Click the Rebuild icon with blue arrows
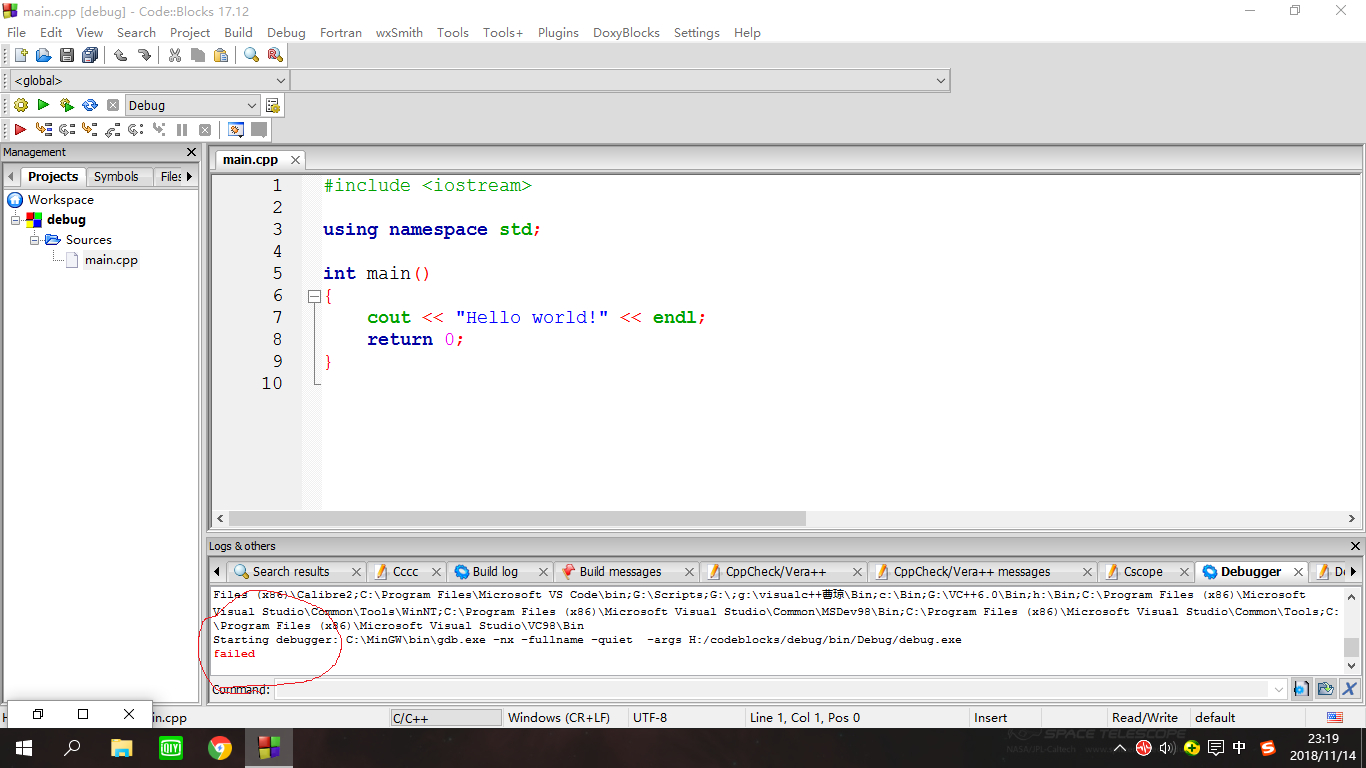 tap(89, 105)
